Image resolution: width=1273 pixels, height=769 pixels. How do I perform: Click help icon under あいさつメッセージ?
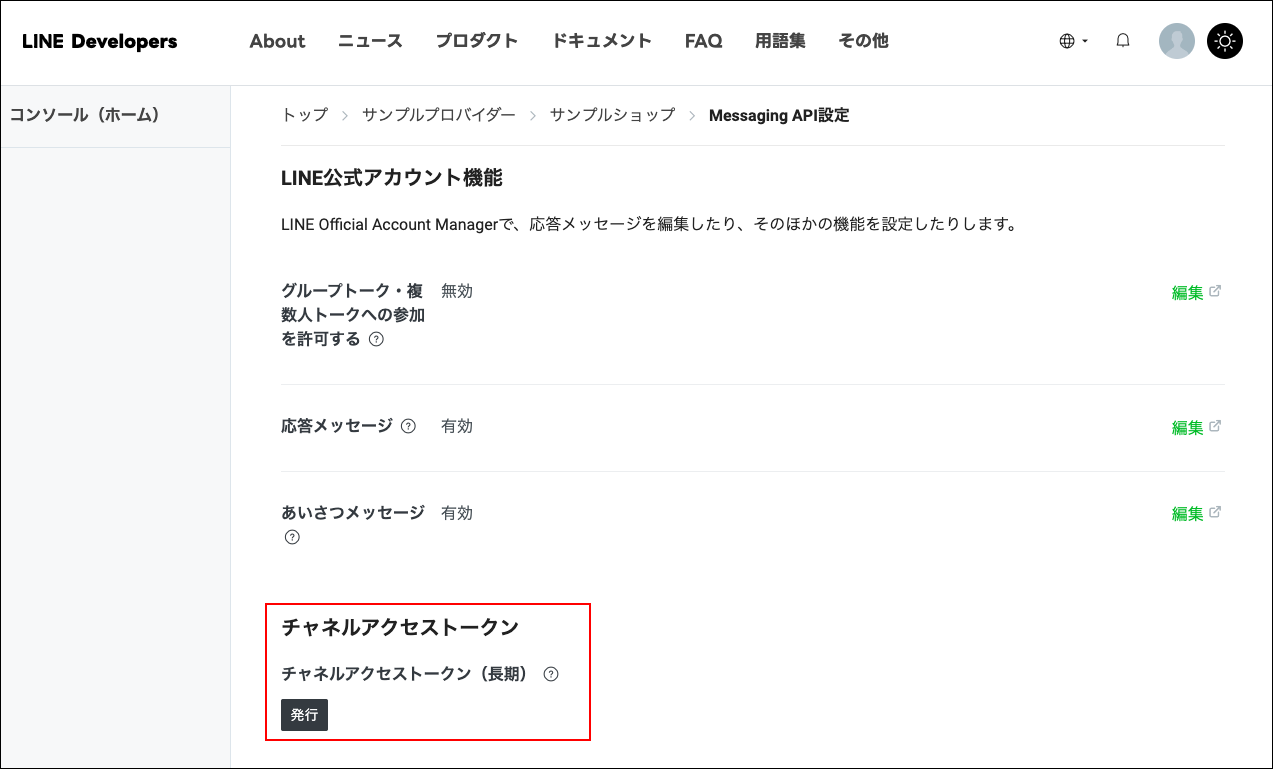[292, 537]
